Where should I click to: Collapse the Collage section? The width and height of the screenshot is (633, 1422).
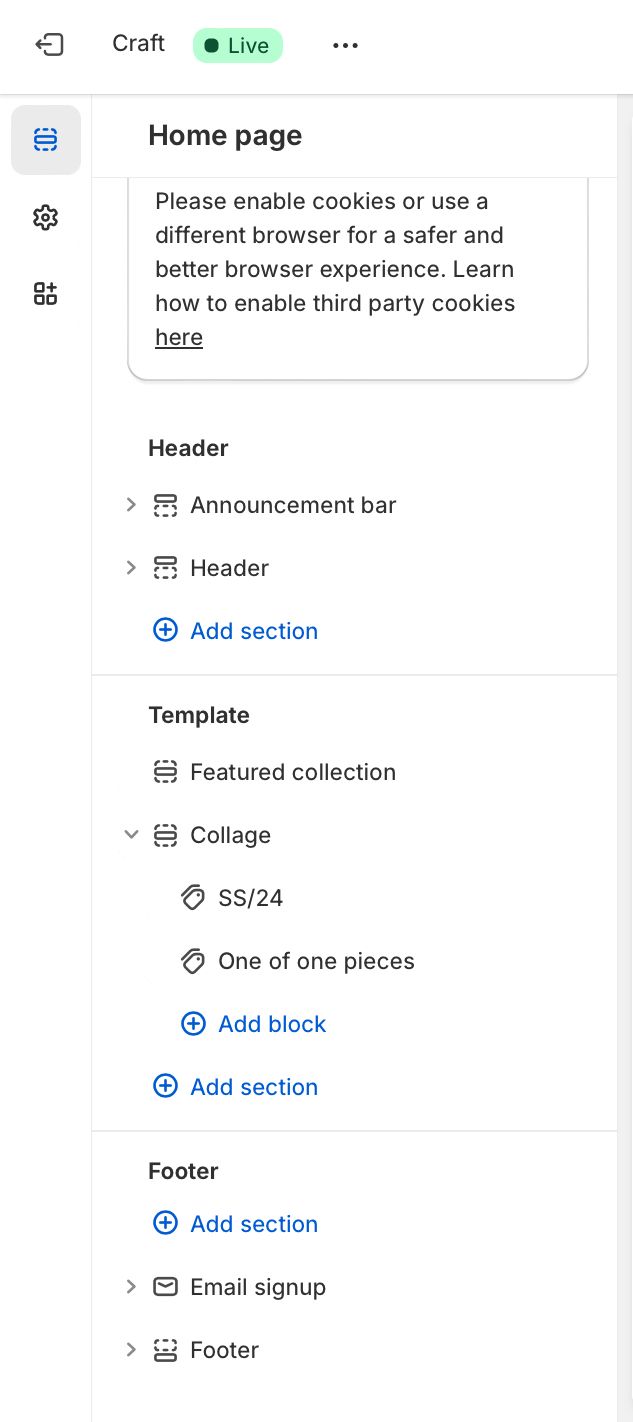tap(131, 835)
